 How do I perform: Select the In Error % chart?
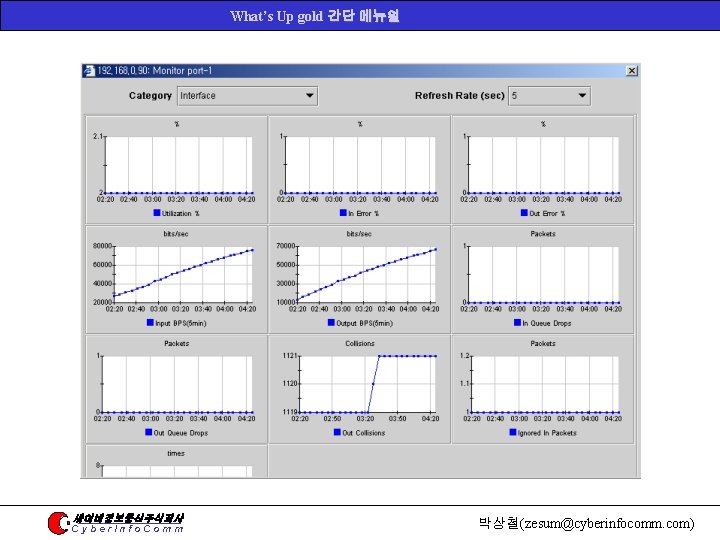coord(360,169)
